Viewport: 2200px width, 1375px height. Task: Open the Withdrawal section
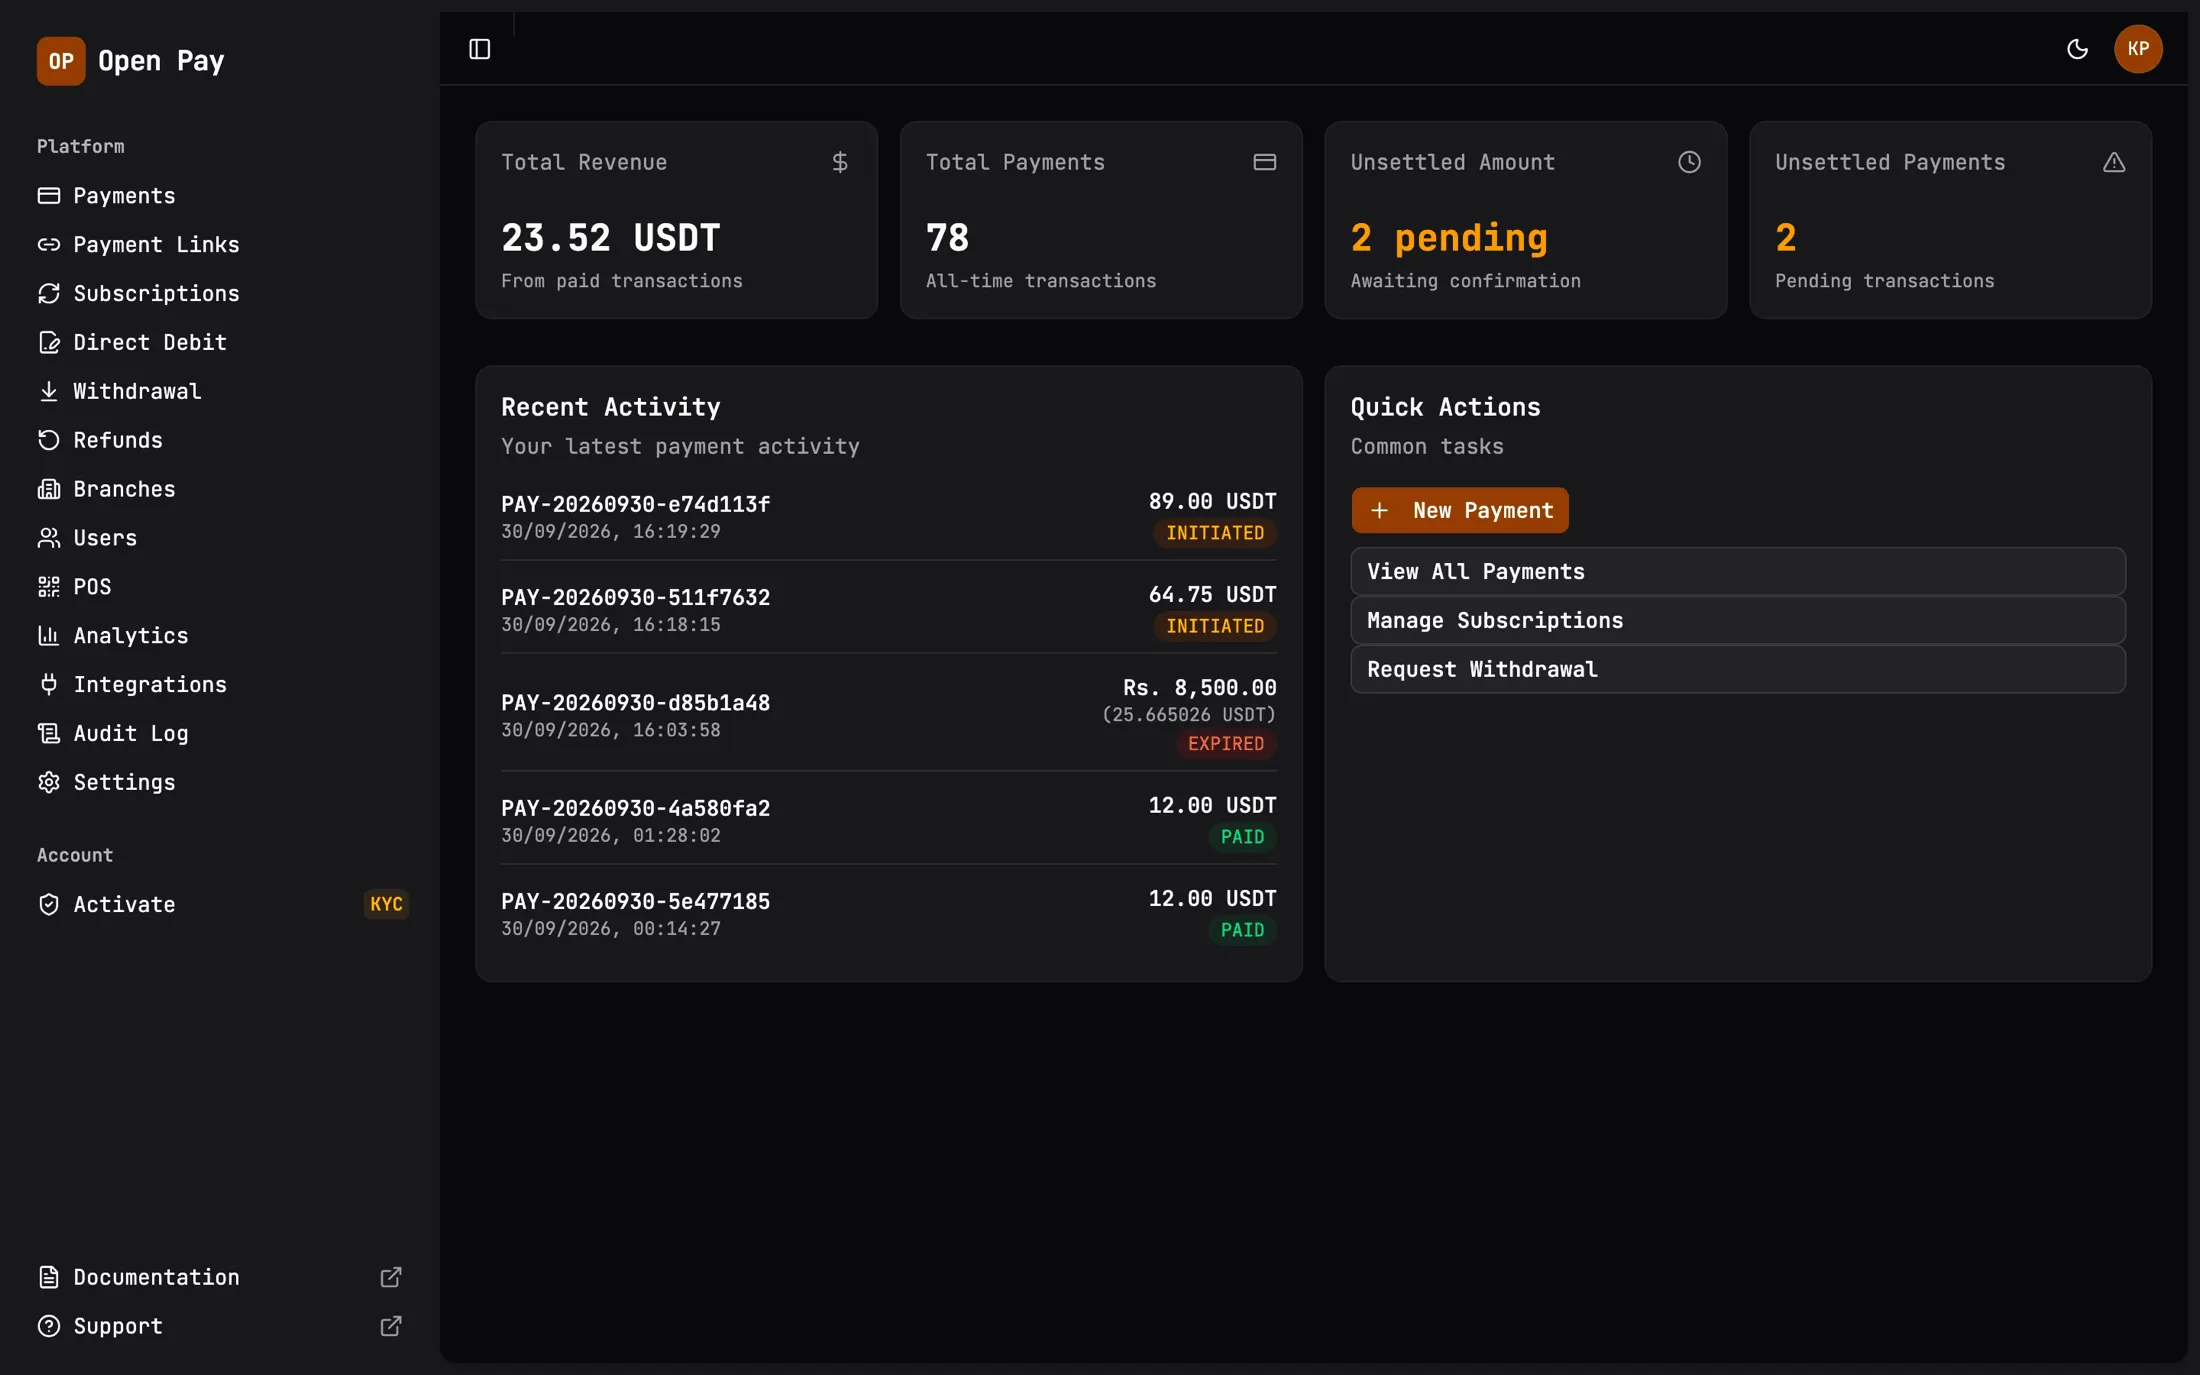pyautogui.click(x=220, y=392)
